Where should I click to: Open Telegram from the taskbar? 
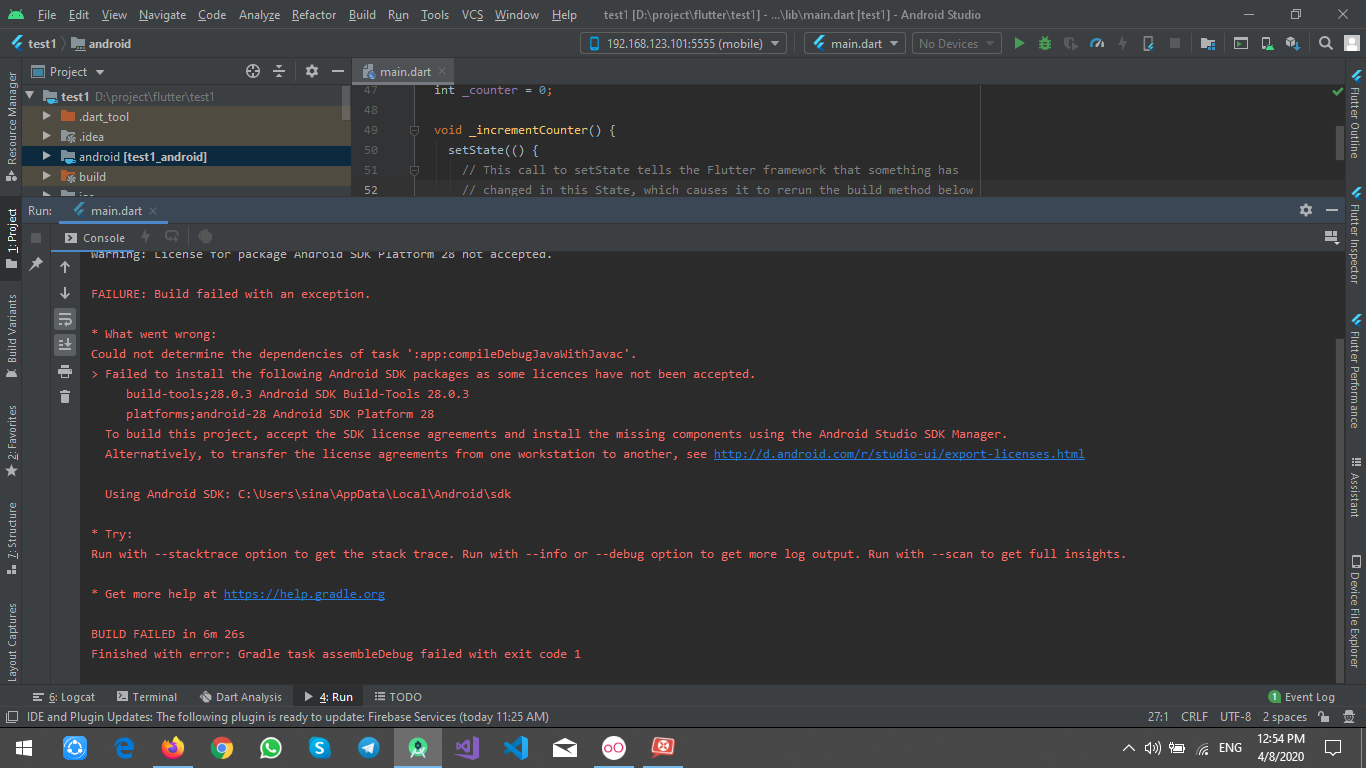point(369,748)
